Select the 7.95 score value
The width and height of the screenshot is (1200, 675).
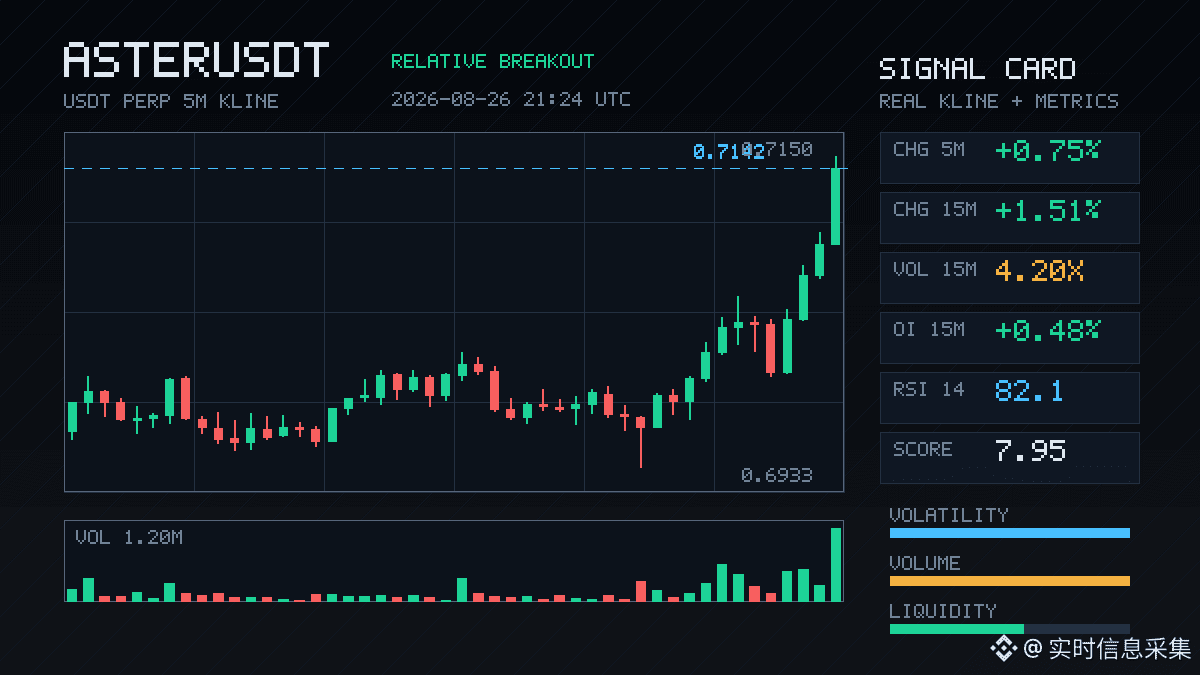click(x=1030, y=451)
